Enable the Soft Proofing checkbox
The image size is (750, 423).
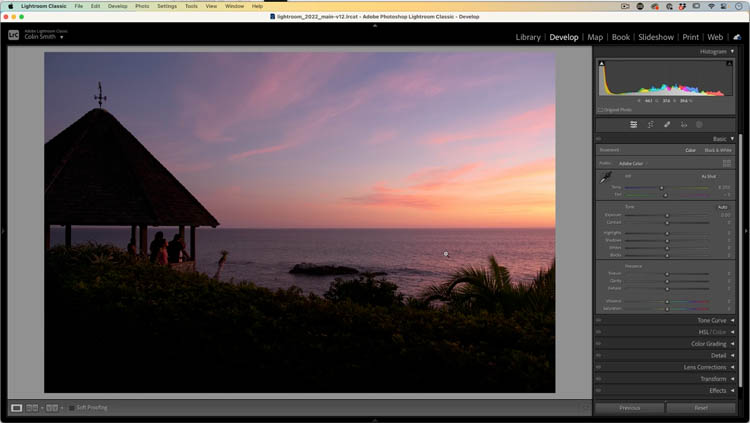(72, 408)
